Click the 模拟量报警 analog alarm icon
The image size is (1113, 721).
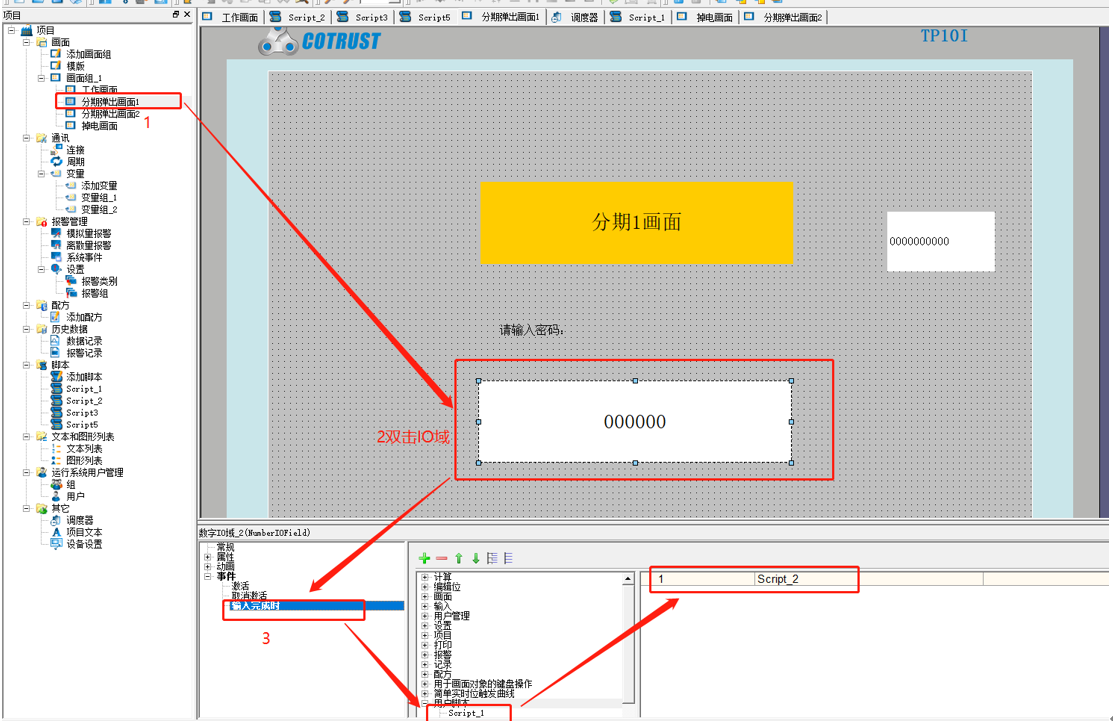click(x=56, y=233)
